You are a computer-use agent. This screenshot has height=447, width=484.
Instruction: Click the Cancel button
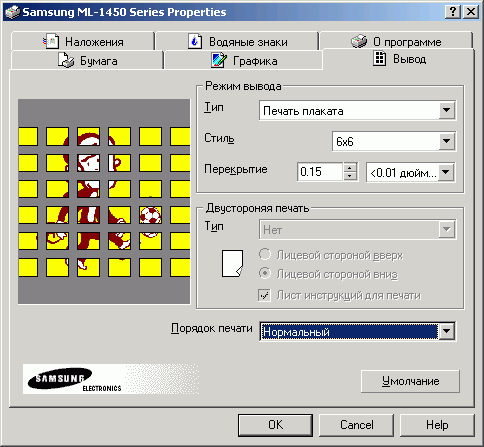pos(356,425)
